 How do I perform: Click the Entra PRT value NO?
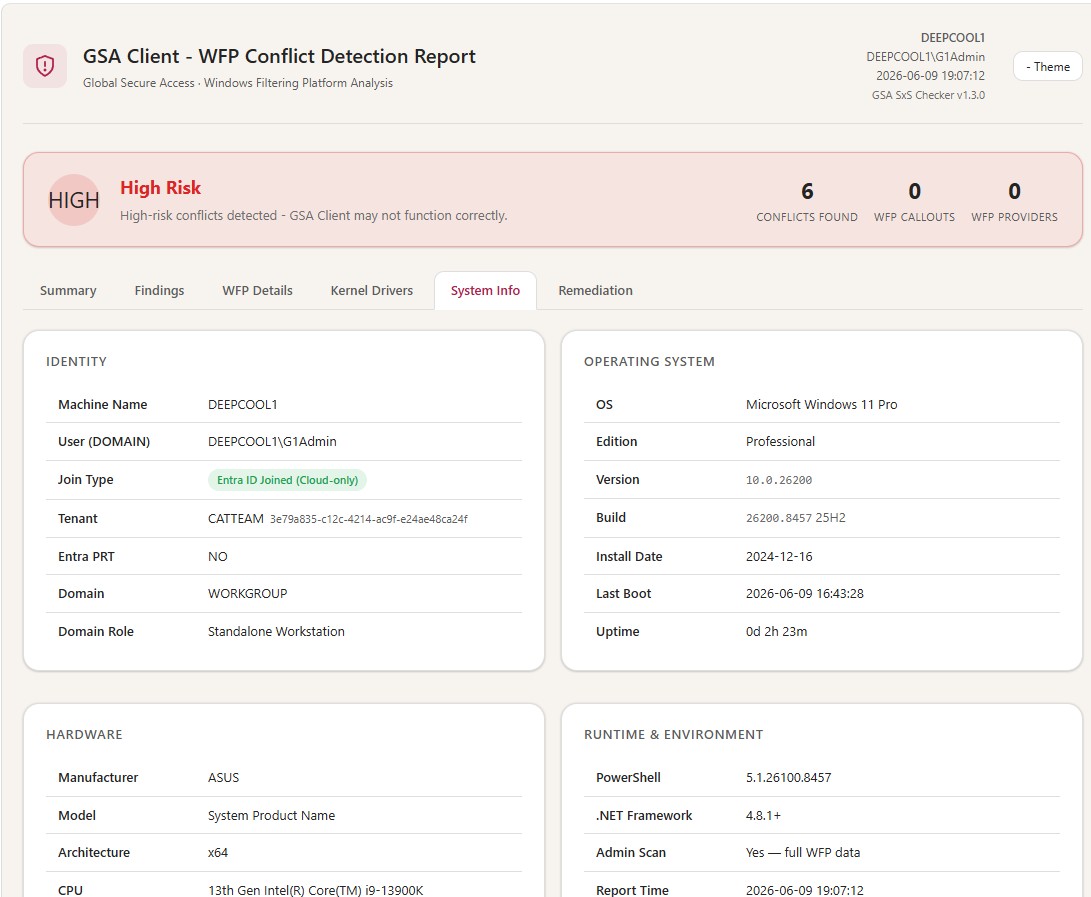pos(218,557)
